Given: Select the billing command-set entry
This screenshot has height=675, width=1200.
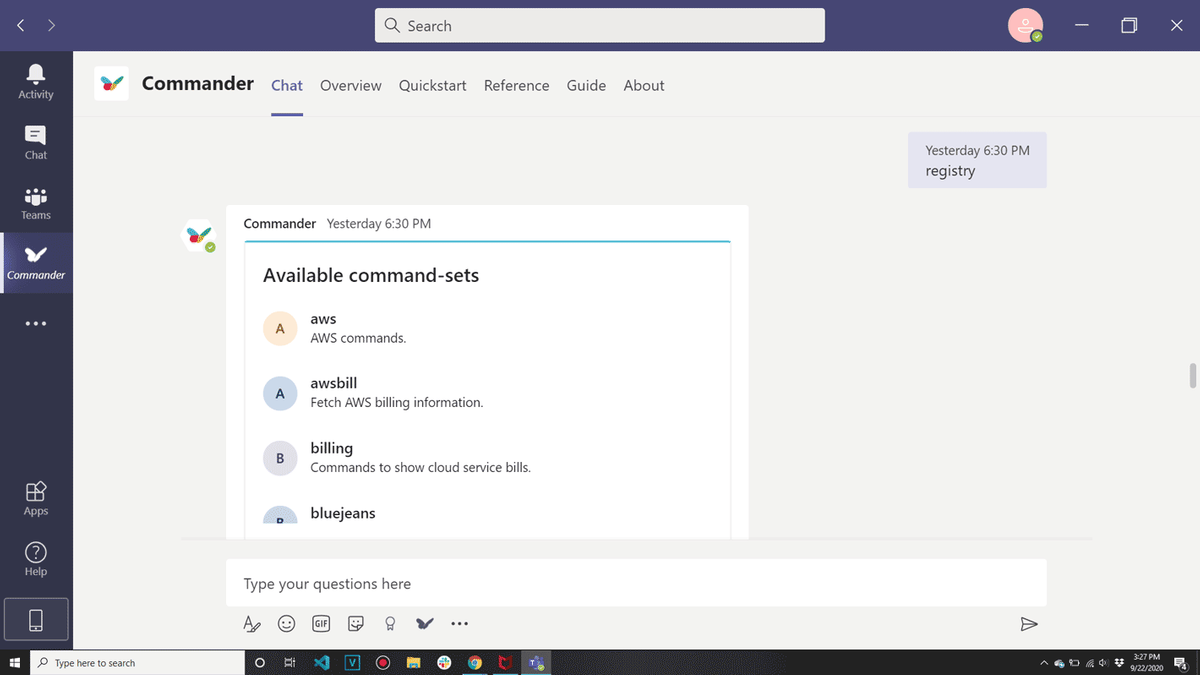Looking at the screenshot, I should 332,449.
